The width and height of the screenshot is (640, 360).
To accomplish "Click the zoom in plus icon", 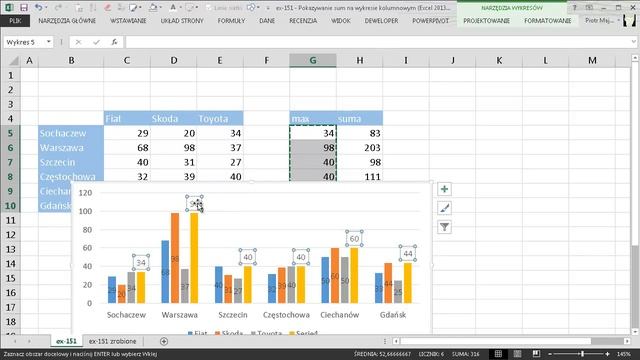I will click(607, 354).
